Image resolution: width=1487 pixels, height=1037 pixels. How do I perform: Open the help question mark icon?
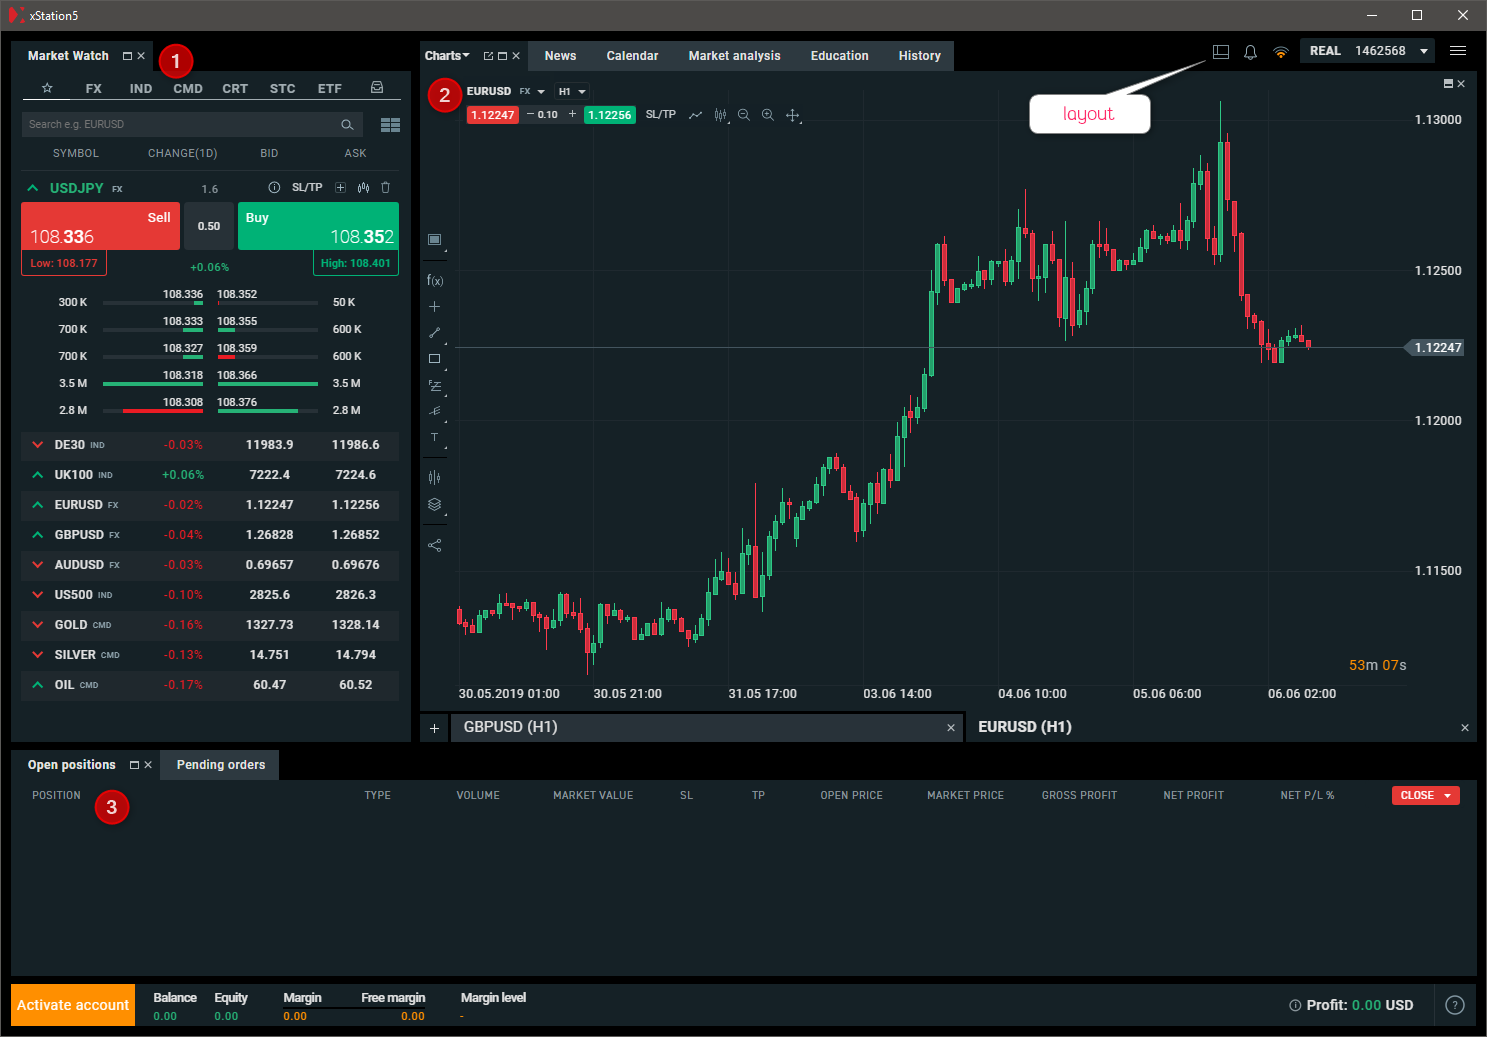tap(1455, 1005)
